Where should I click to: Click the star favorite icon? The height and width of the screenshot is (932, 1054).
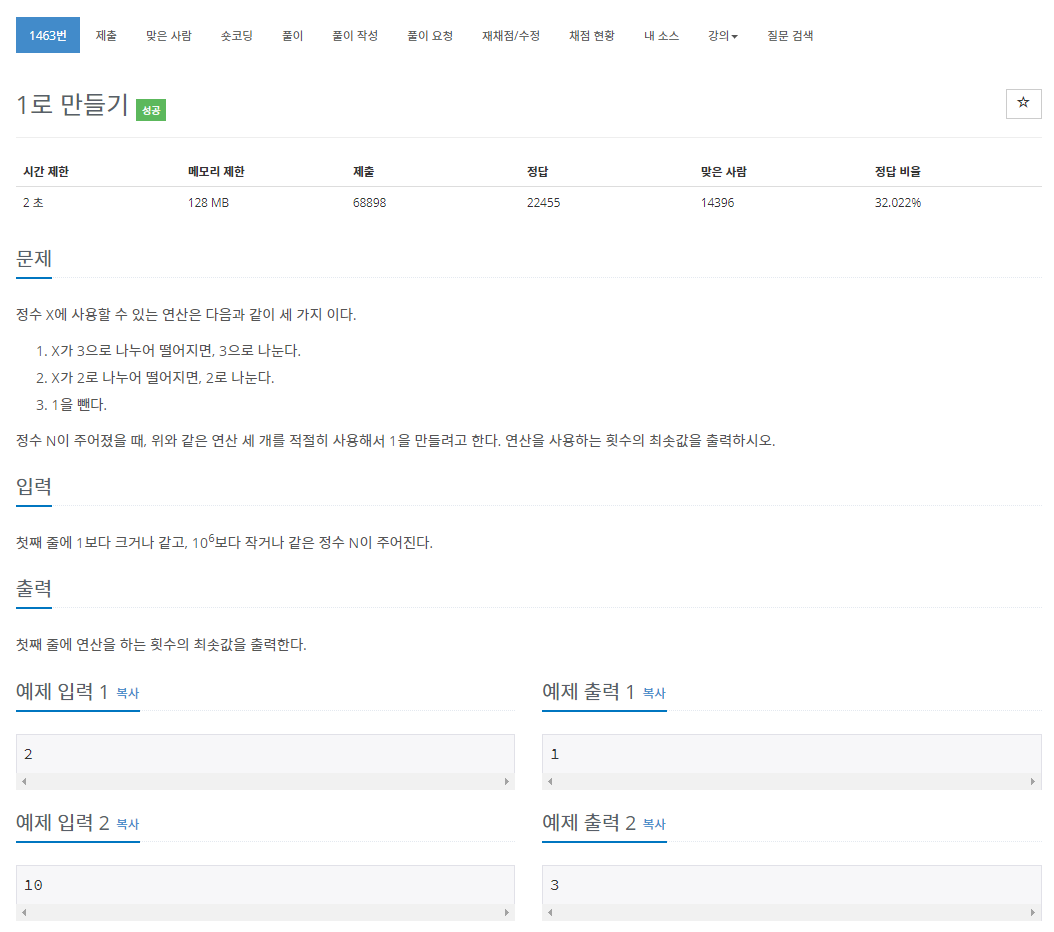1023,103
